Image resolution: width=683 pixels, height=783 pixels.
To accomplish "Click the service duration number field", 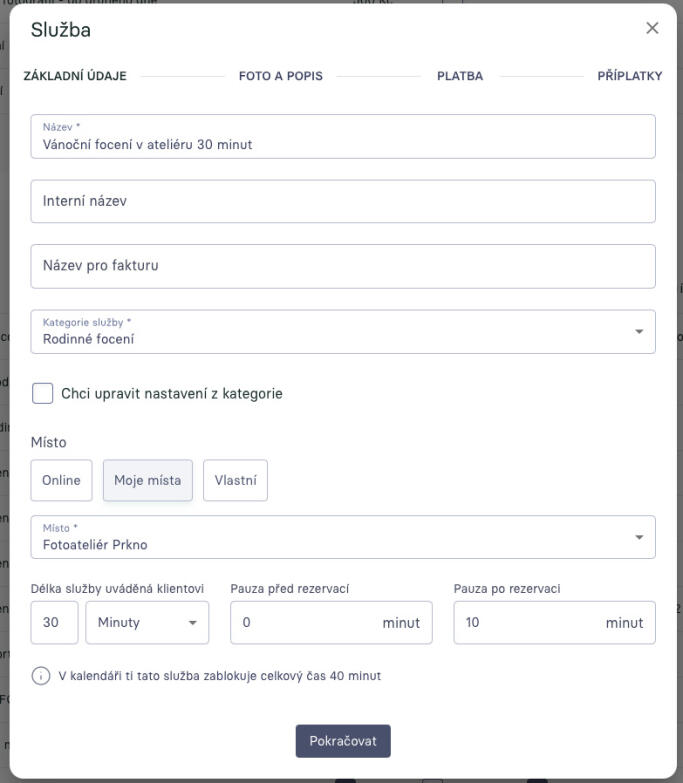I will pos(54,622).
